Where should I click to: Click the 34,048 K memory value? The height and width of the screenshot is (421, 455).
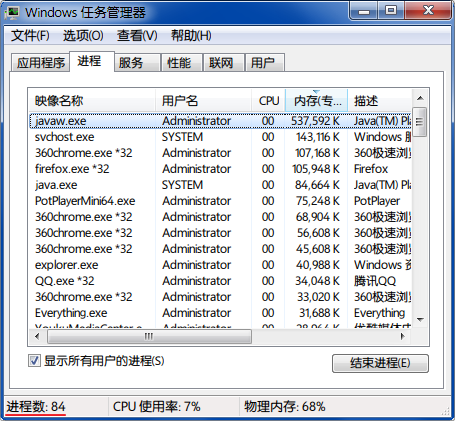[x=317, y=281]
